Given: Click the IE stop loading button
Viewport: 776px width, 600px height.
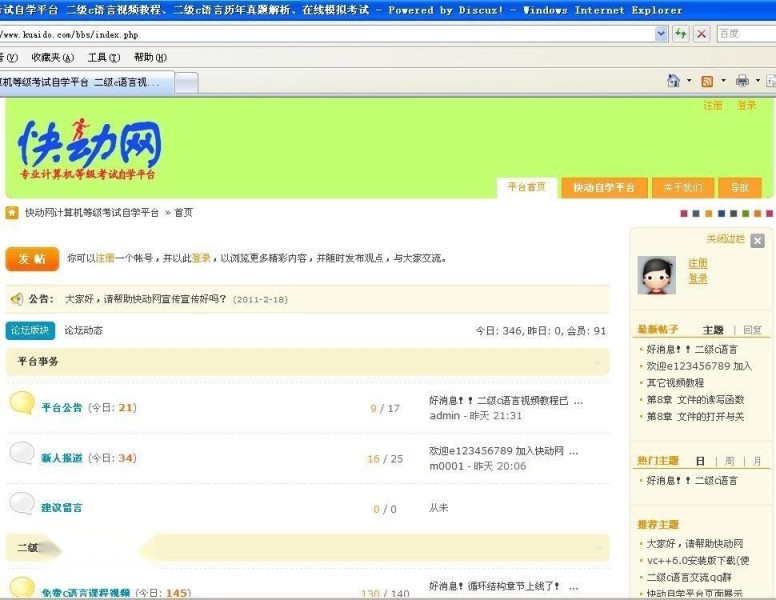Looking at the screenshot, I should [x=702, y=34].
